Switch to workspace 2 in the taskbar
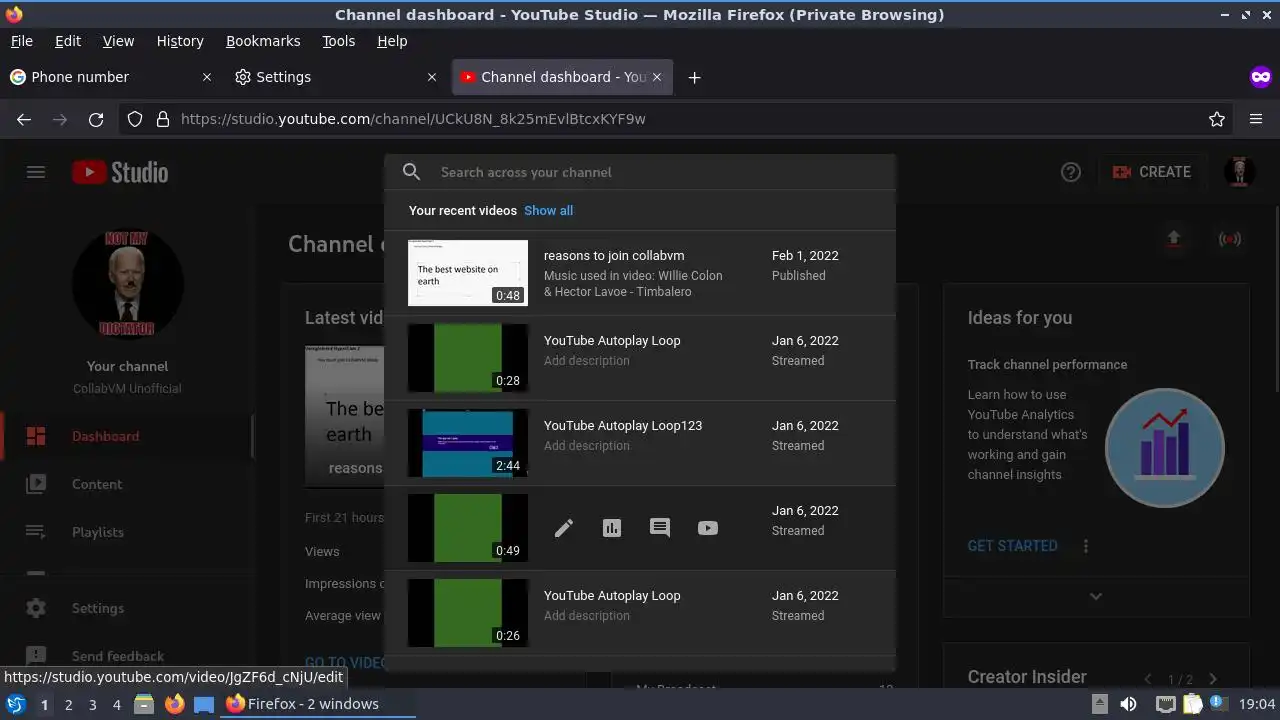The image size is (1280, 720). coord(68,704)
